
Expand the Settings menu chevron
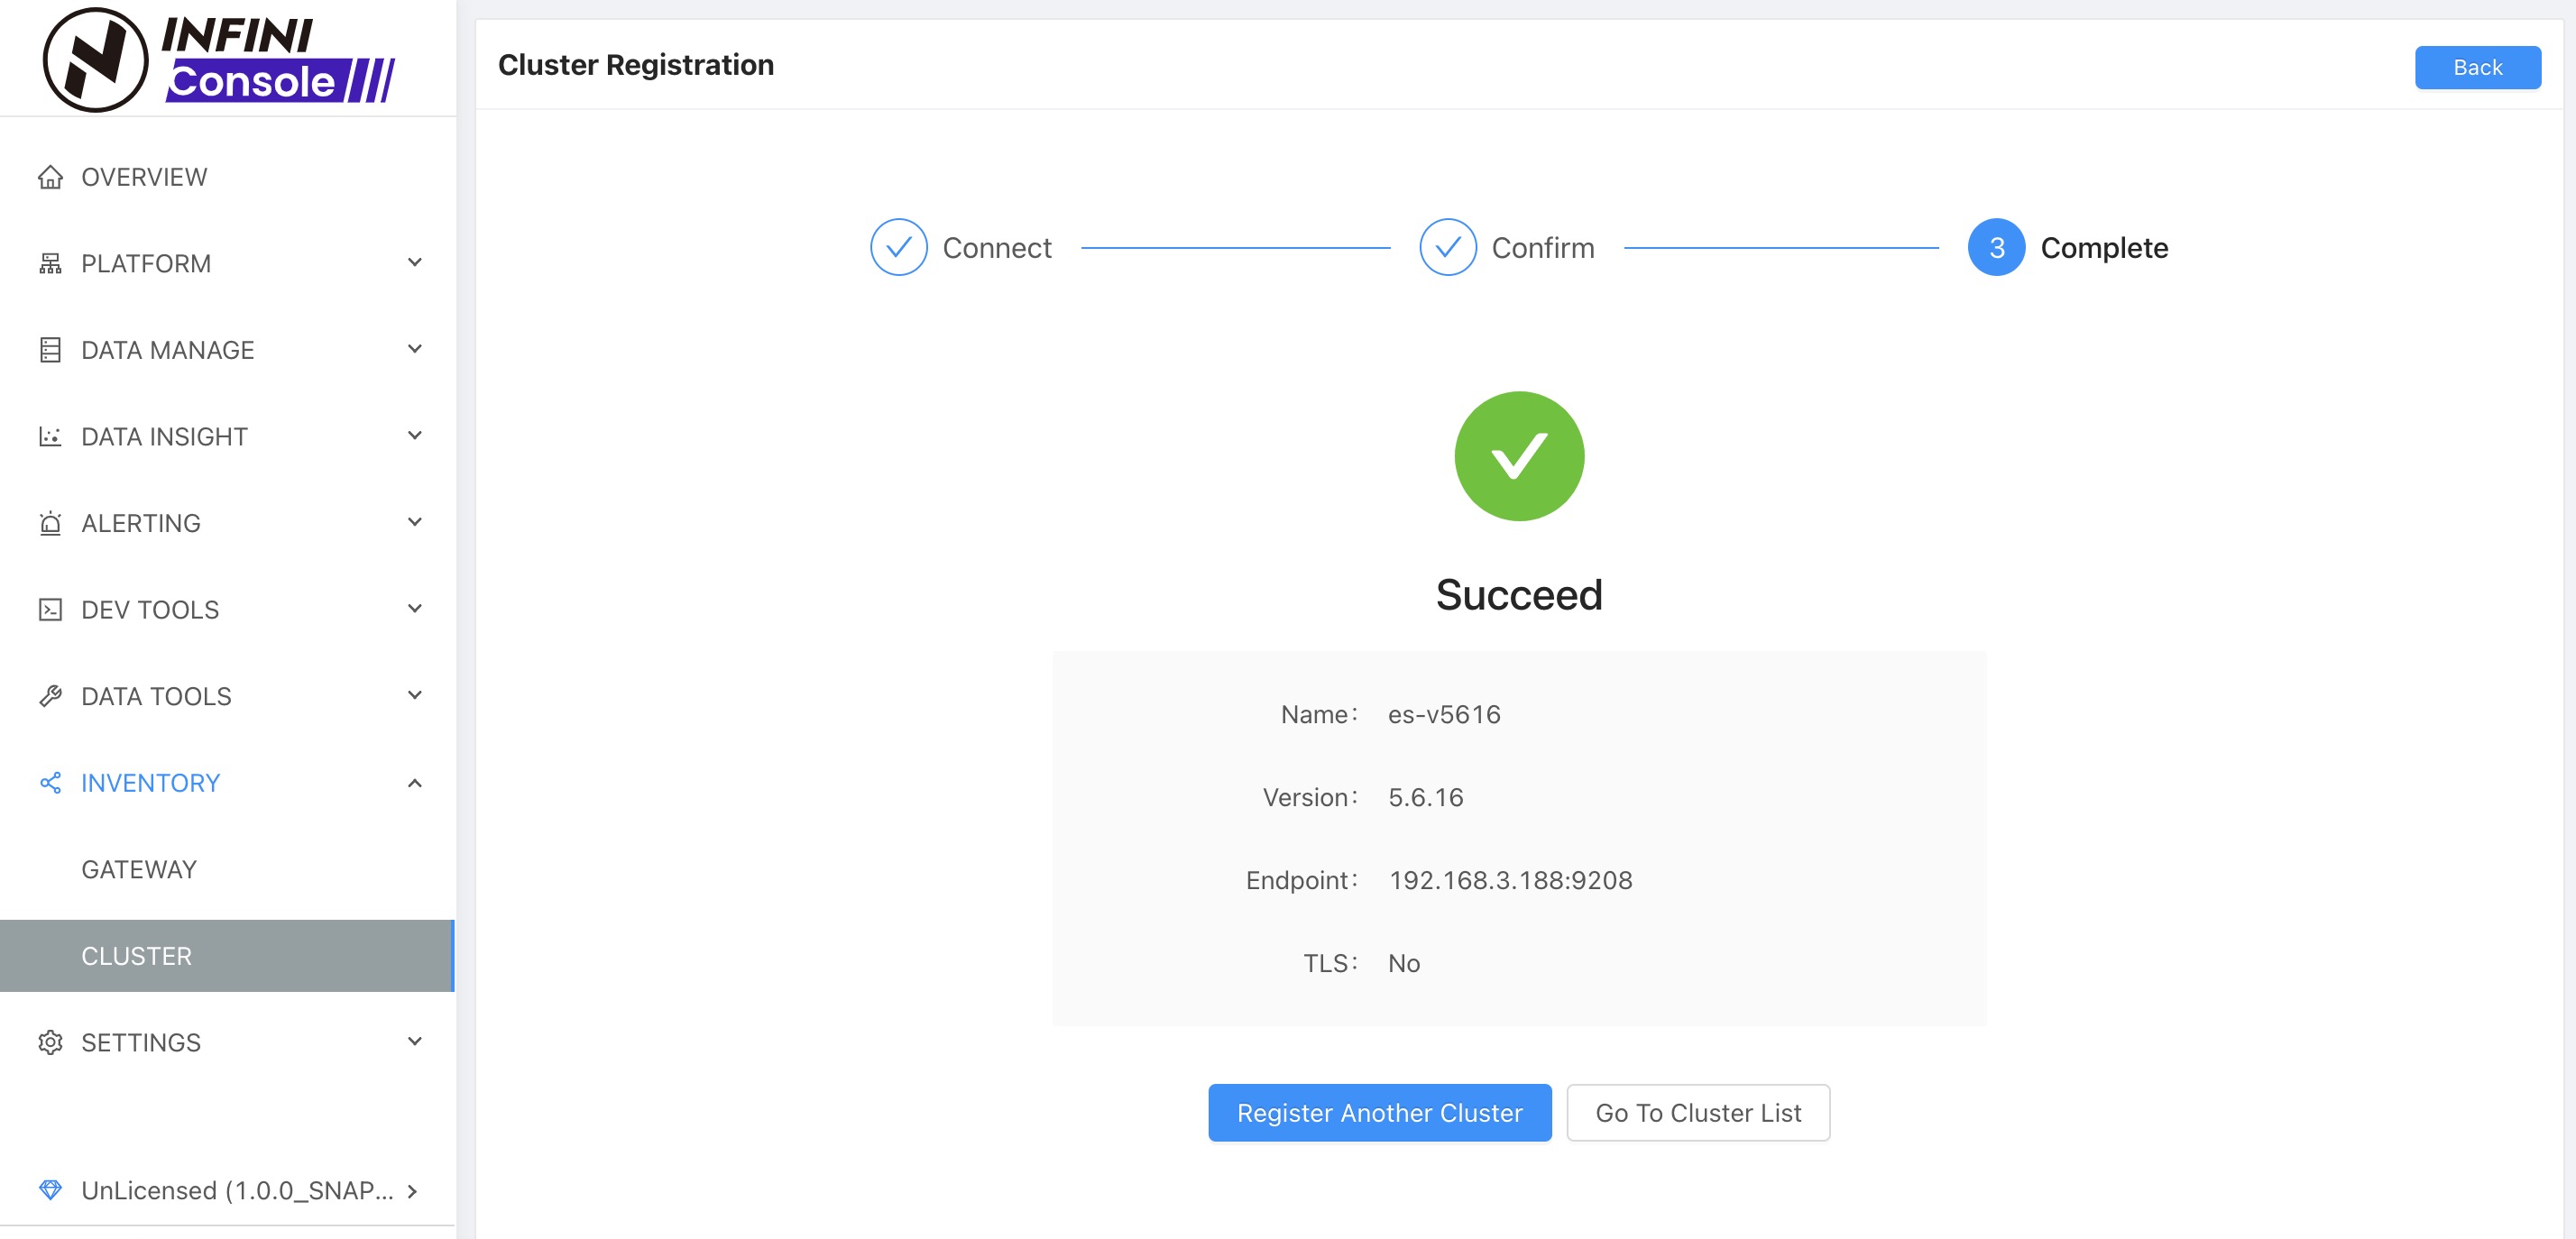415,1042
